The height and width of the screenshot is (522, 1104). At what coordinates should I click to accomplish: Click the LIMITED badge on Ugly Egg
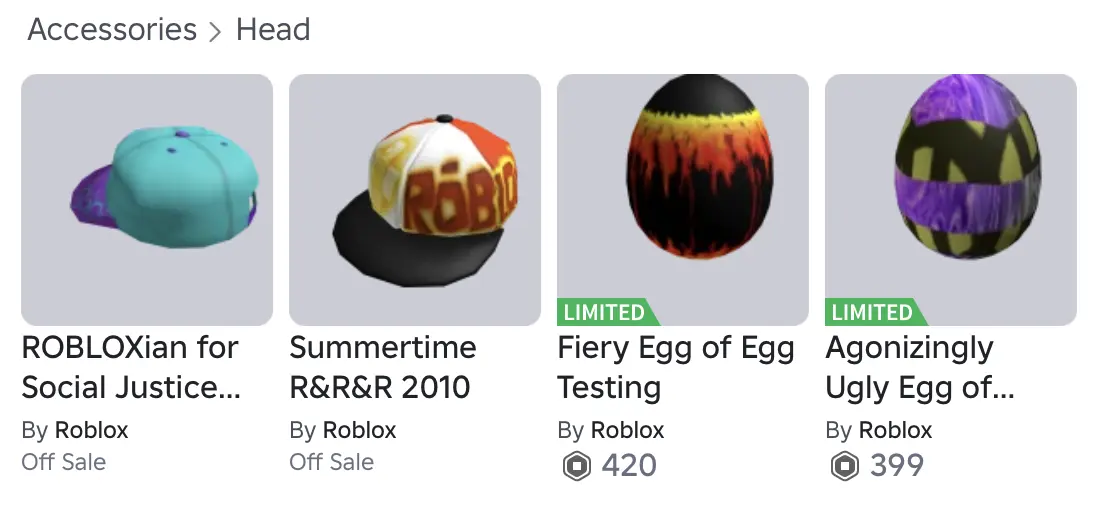pyautogui.click(x=873, y=312)
